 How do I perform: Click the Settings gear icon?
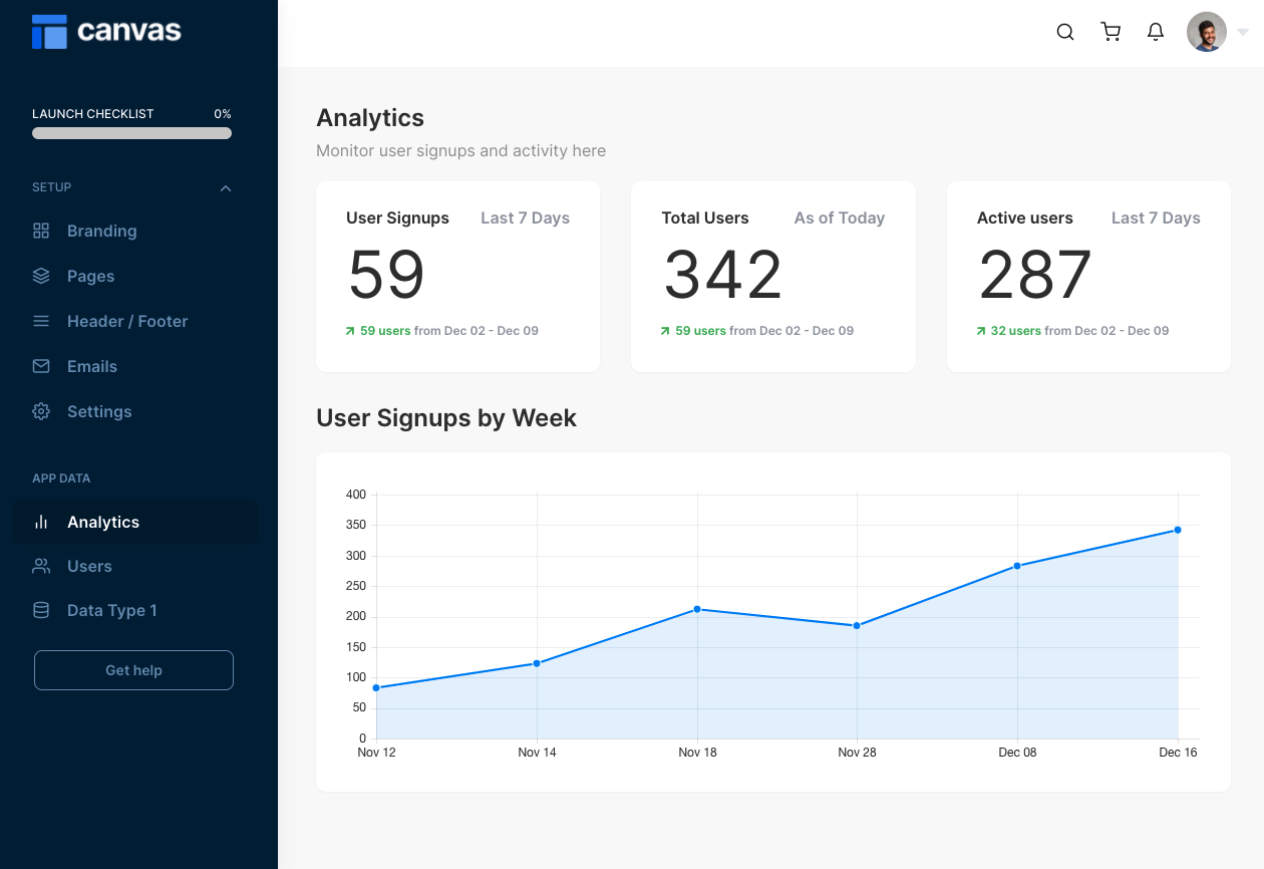(41, 411)
